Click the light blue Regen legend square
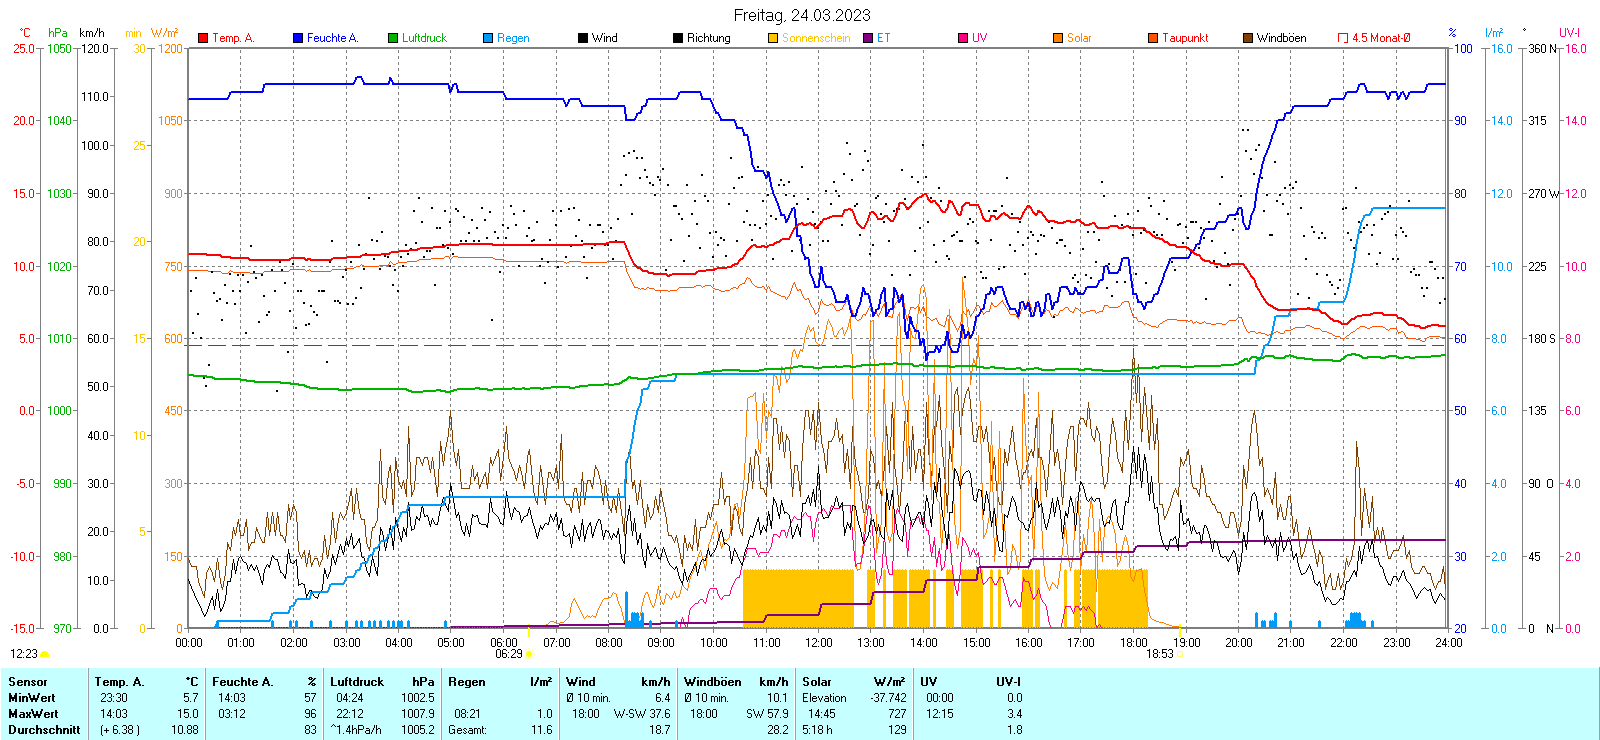The height and width of the screenshot is (740, 1600). coord(488,38)
